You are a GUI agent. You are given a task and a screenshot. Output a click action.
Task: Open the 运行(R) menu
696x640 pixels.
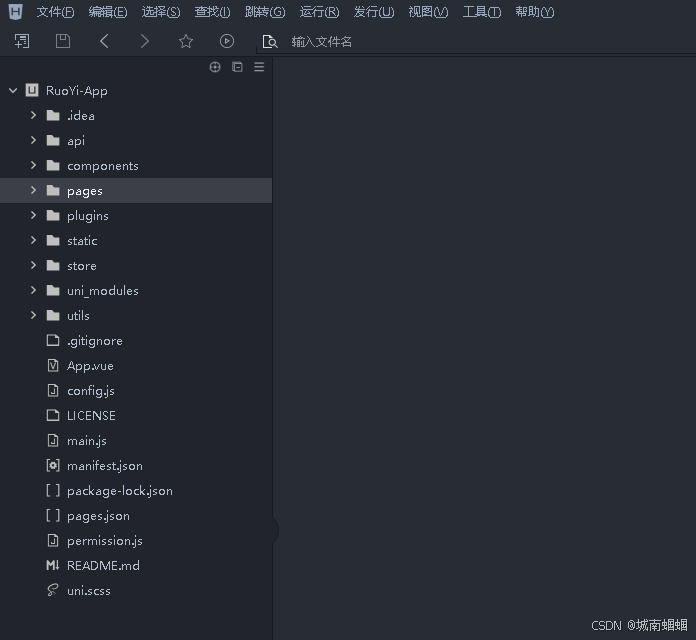click(x=319, y=12)
